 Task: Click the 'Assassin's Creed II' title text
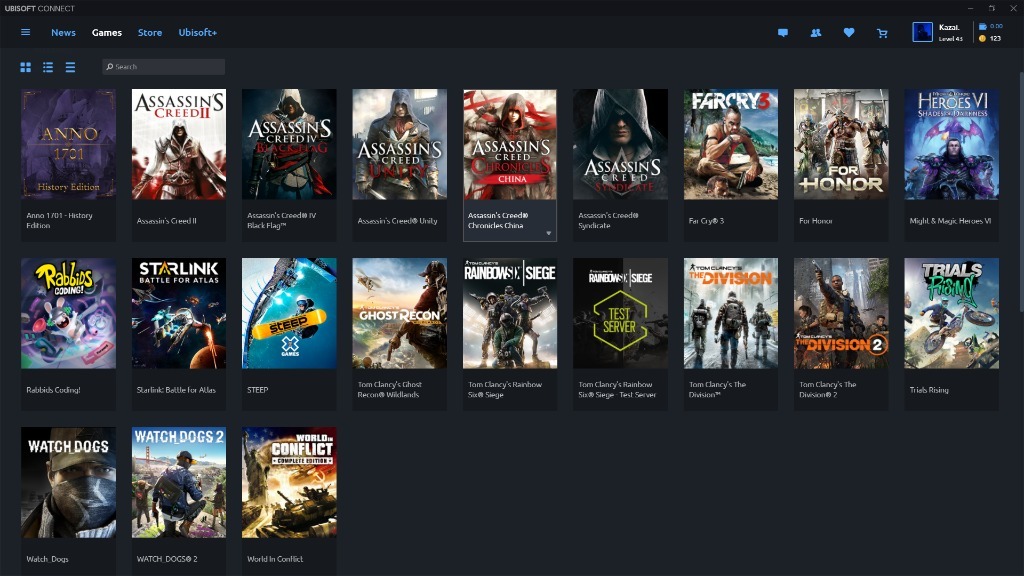167,221
